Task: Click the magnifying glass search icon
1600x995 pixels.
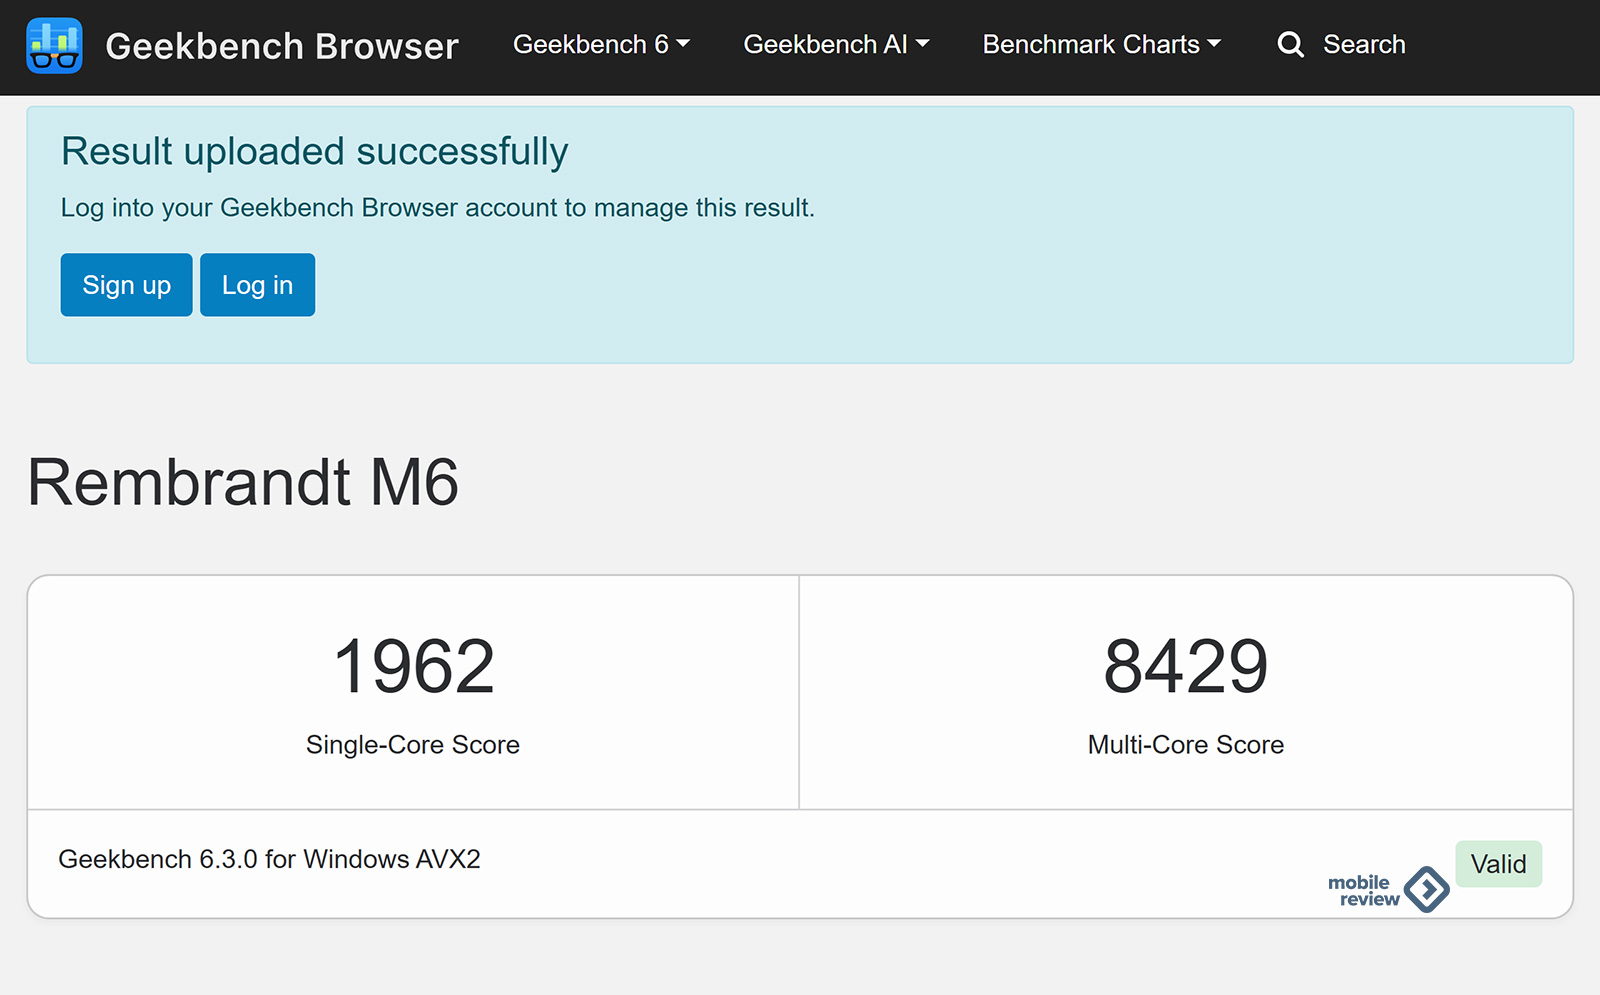Action: [1290, 45]
